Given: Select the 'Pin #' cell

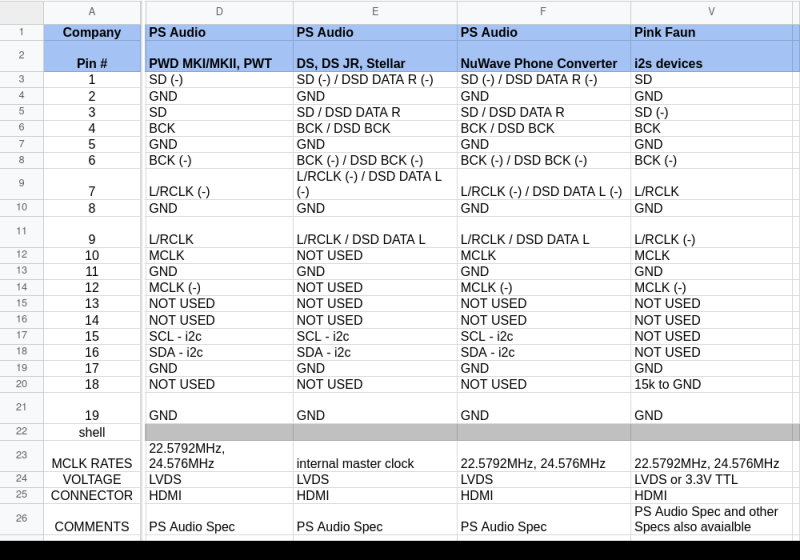Looking at the screenshot, I should [92, 63].
